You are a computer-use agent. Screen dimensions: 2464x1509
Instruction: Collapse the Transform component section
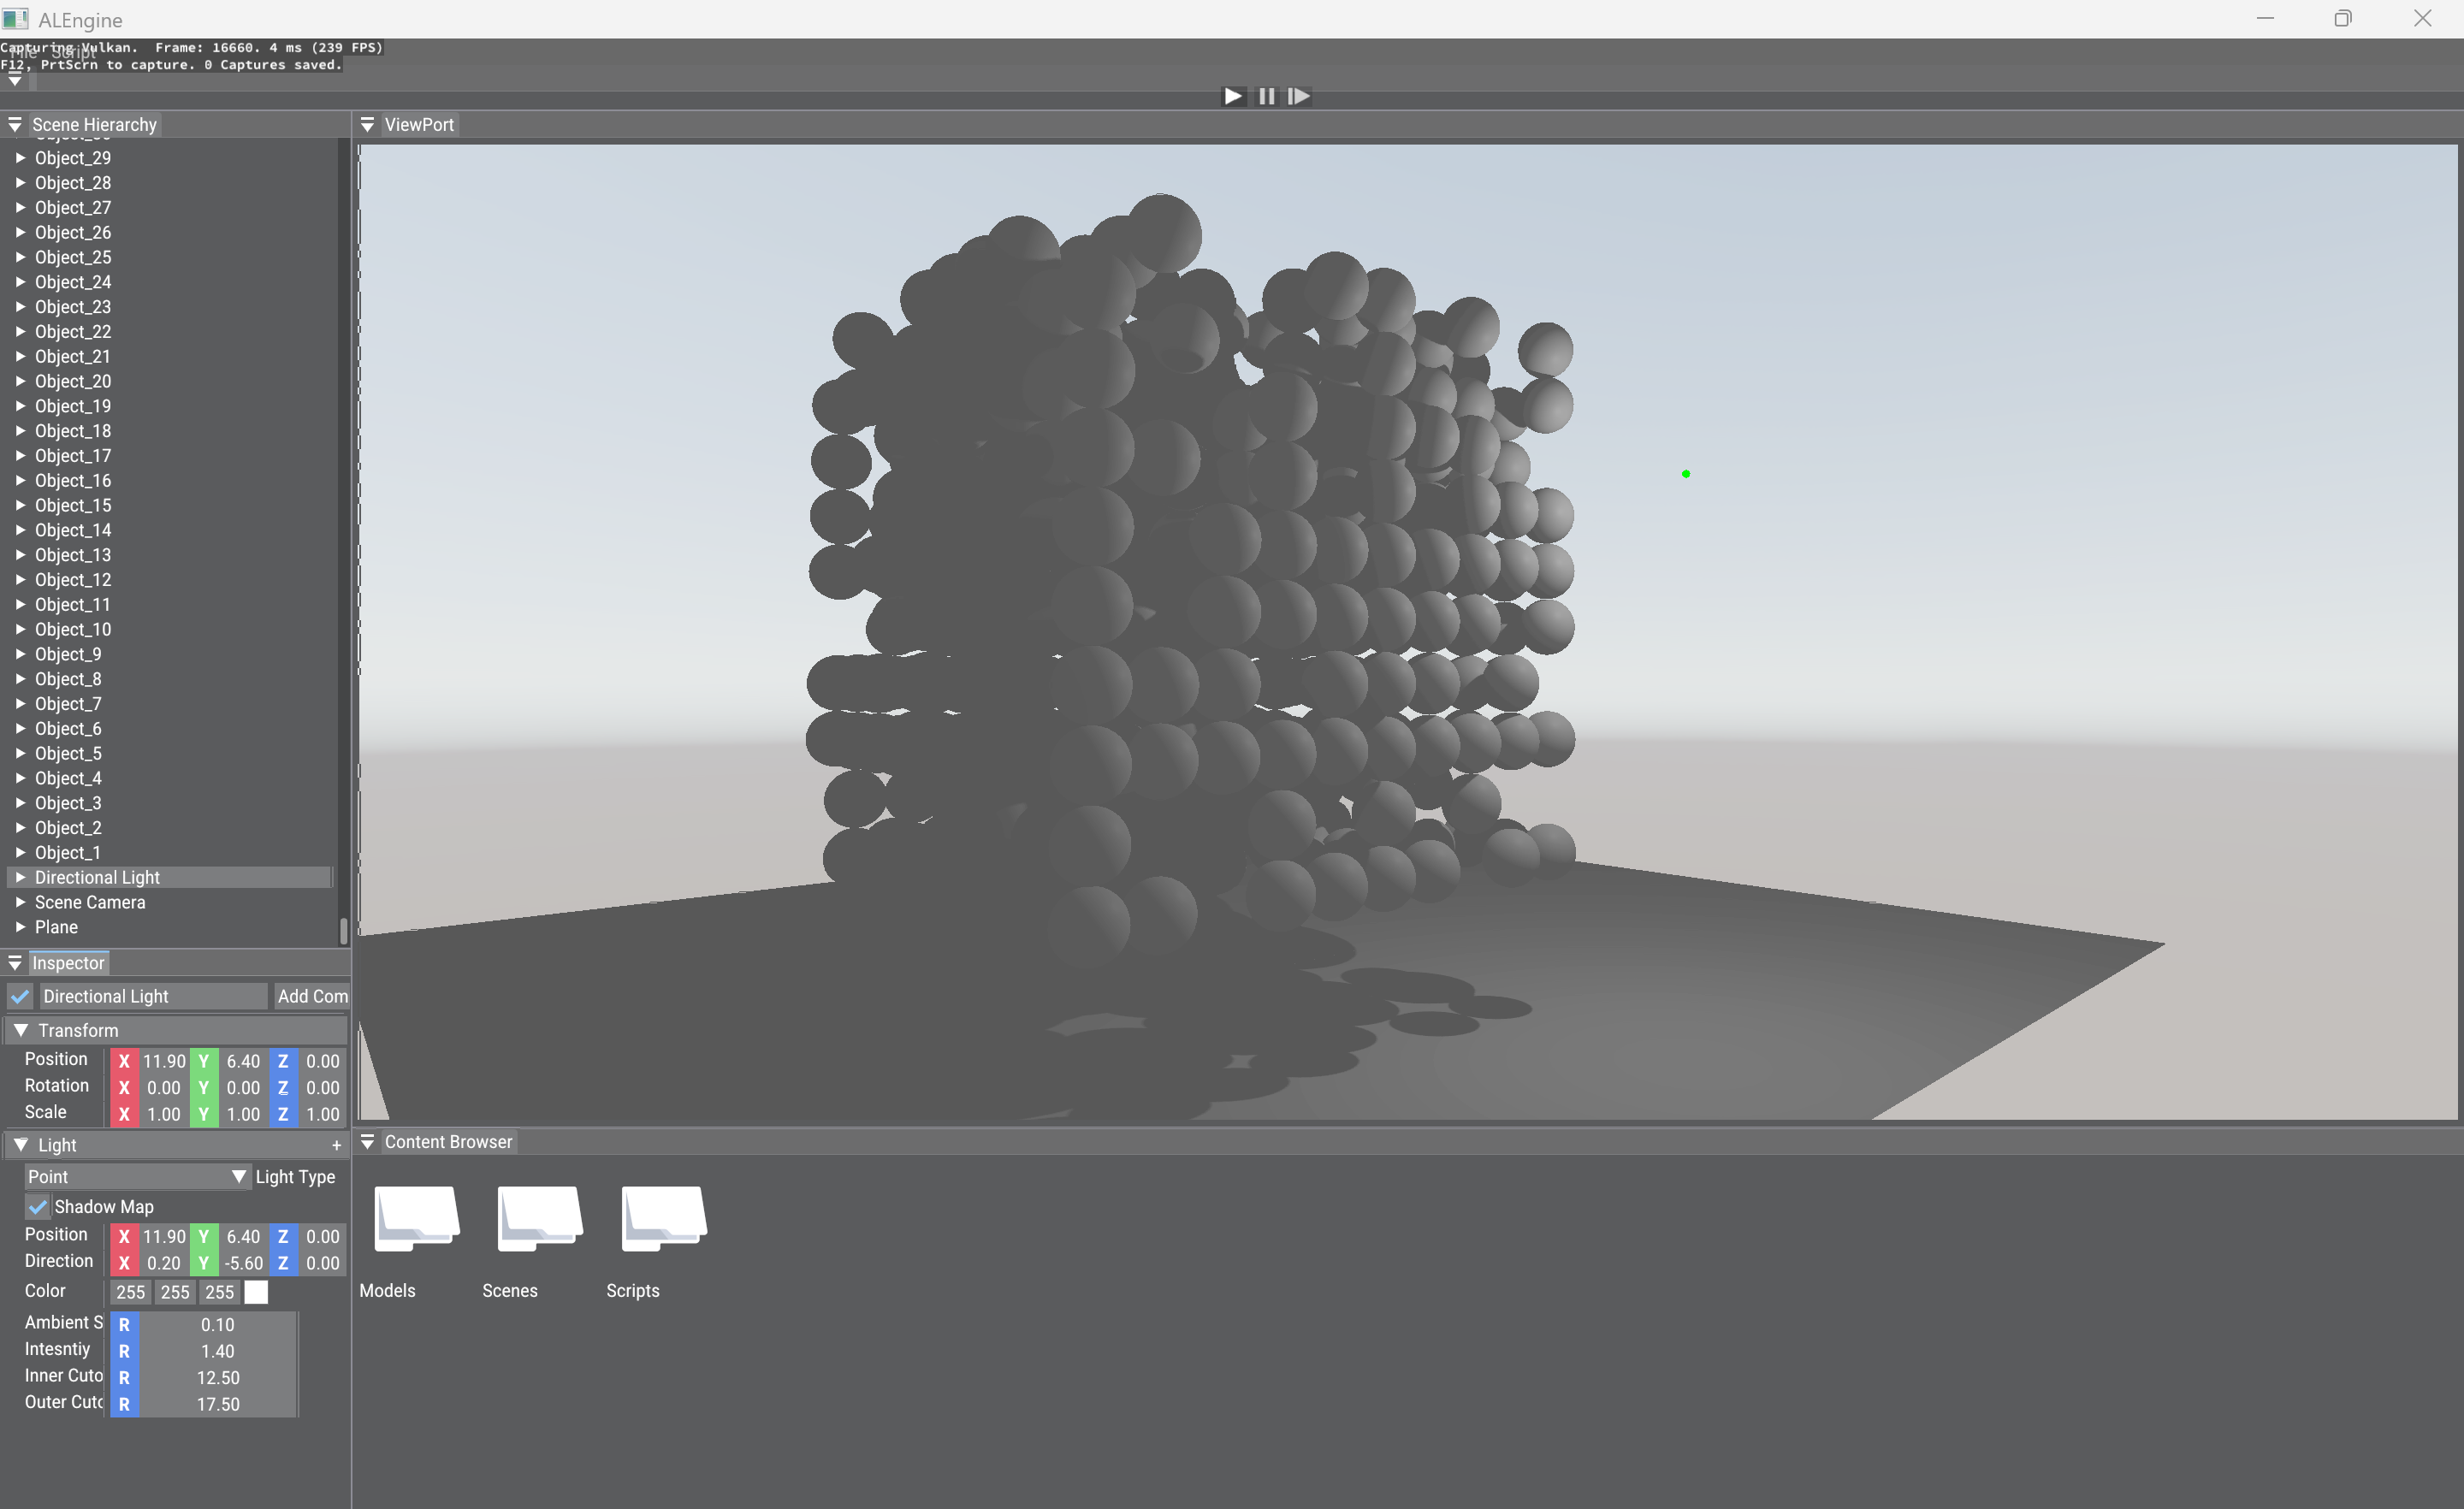pyautogui.click(x=20, y=1030)
